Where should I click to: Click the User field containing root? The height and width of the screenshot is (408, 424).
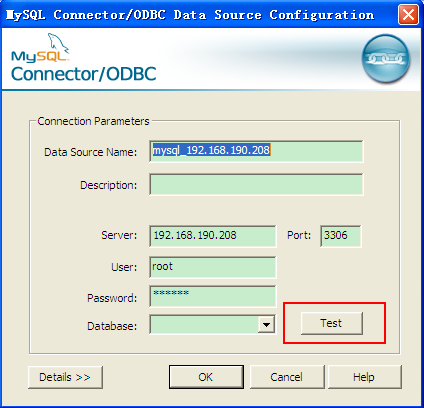(x=213, y=267)
